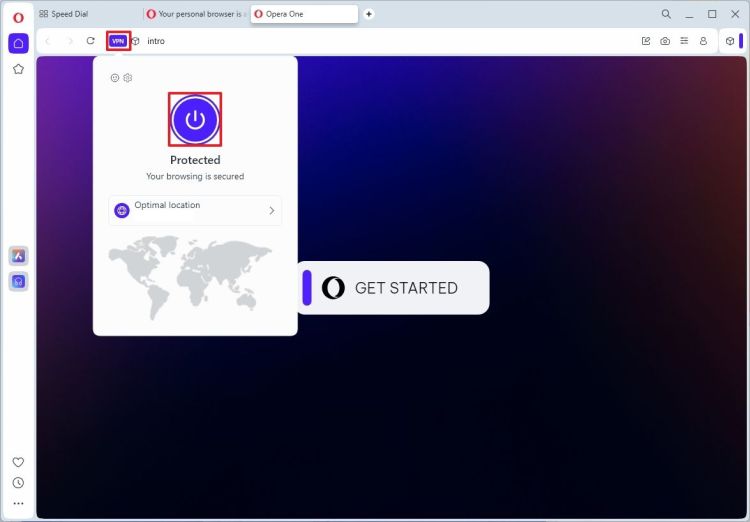The width and height of the screenshot is (750, 522).
Task: Open a new tab with plus button
Action: point(369,14)
